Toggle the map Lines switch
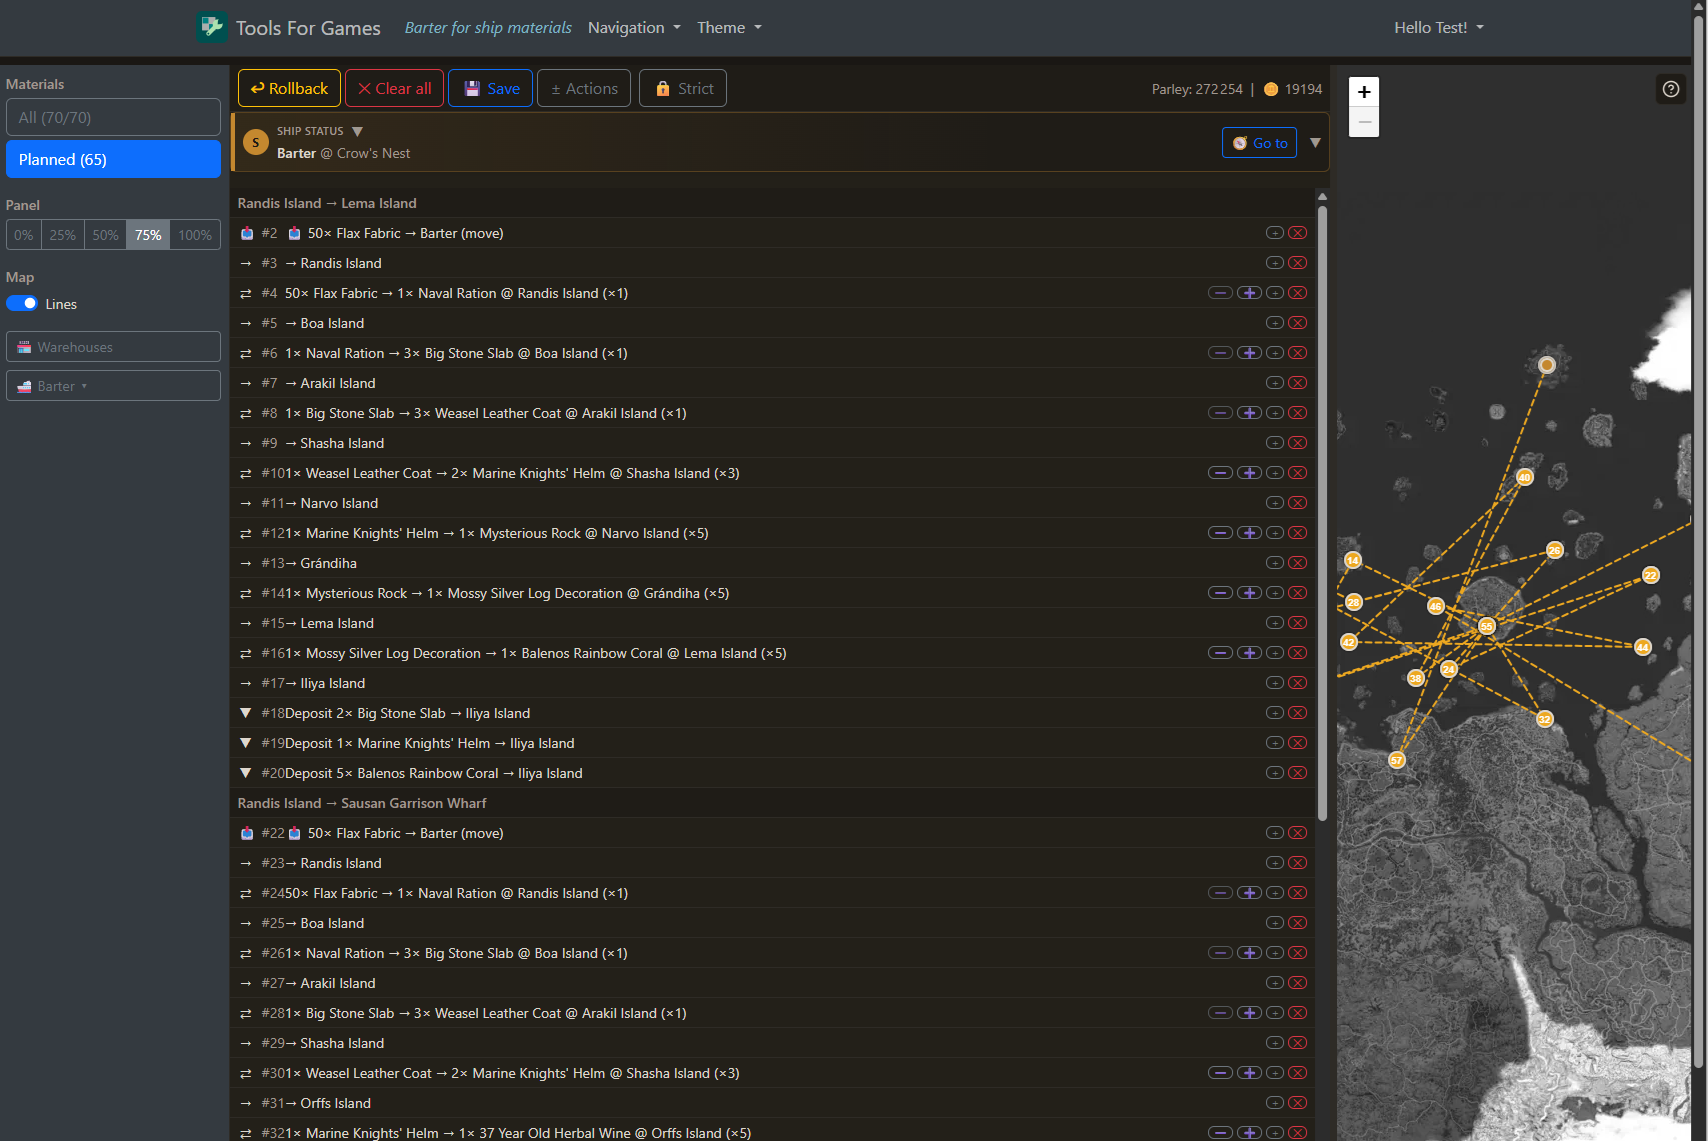The width and height of the screenshot is (1708, 1141). [22, 304]
